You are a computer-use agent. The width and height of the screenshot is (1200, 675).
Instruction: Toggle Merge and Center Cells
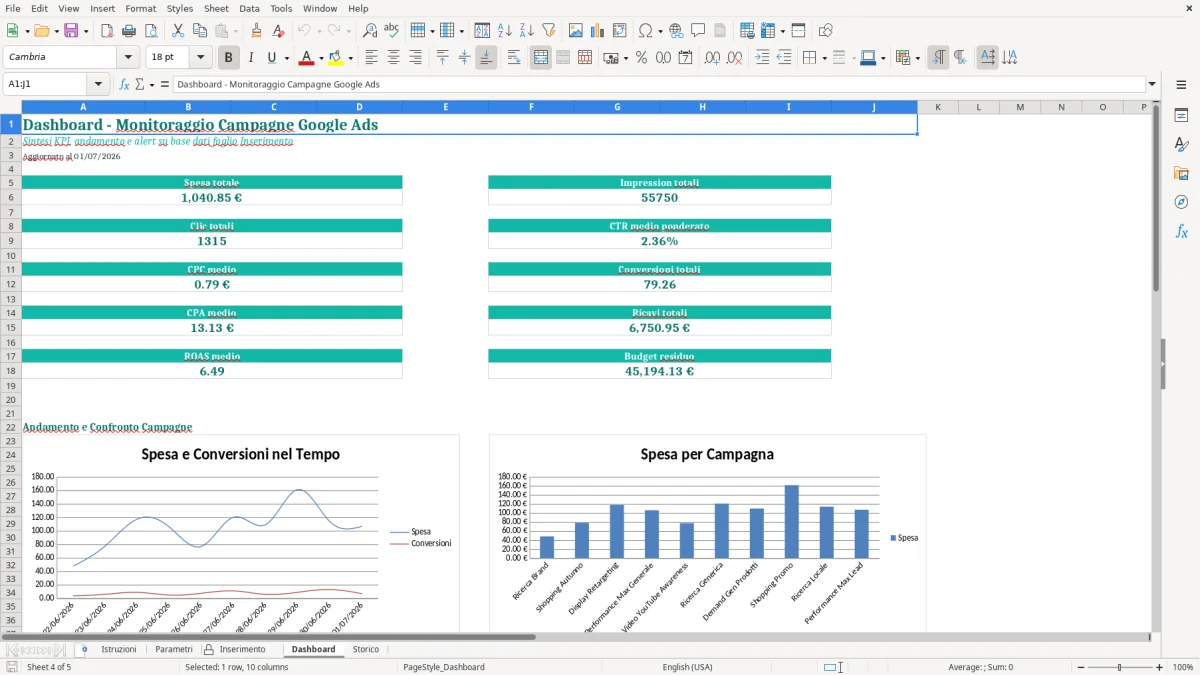pos(541,58)
